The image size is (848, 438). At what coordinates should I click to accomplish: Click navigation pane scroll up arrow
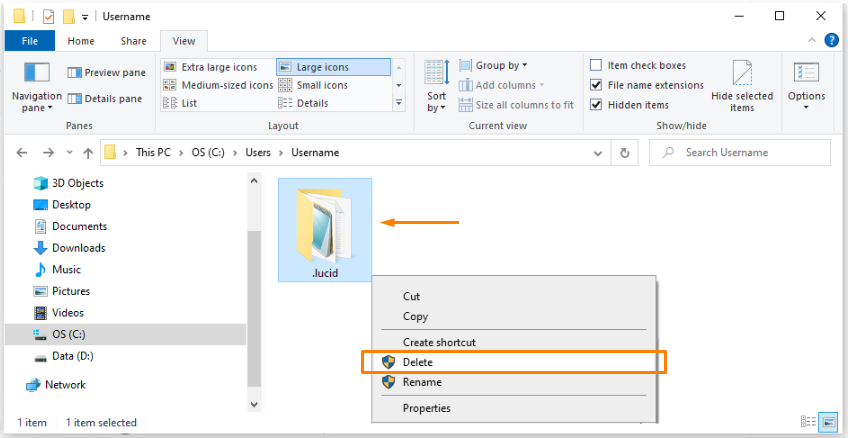[254, 181]
